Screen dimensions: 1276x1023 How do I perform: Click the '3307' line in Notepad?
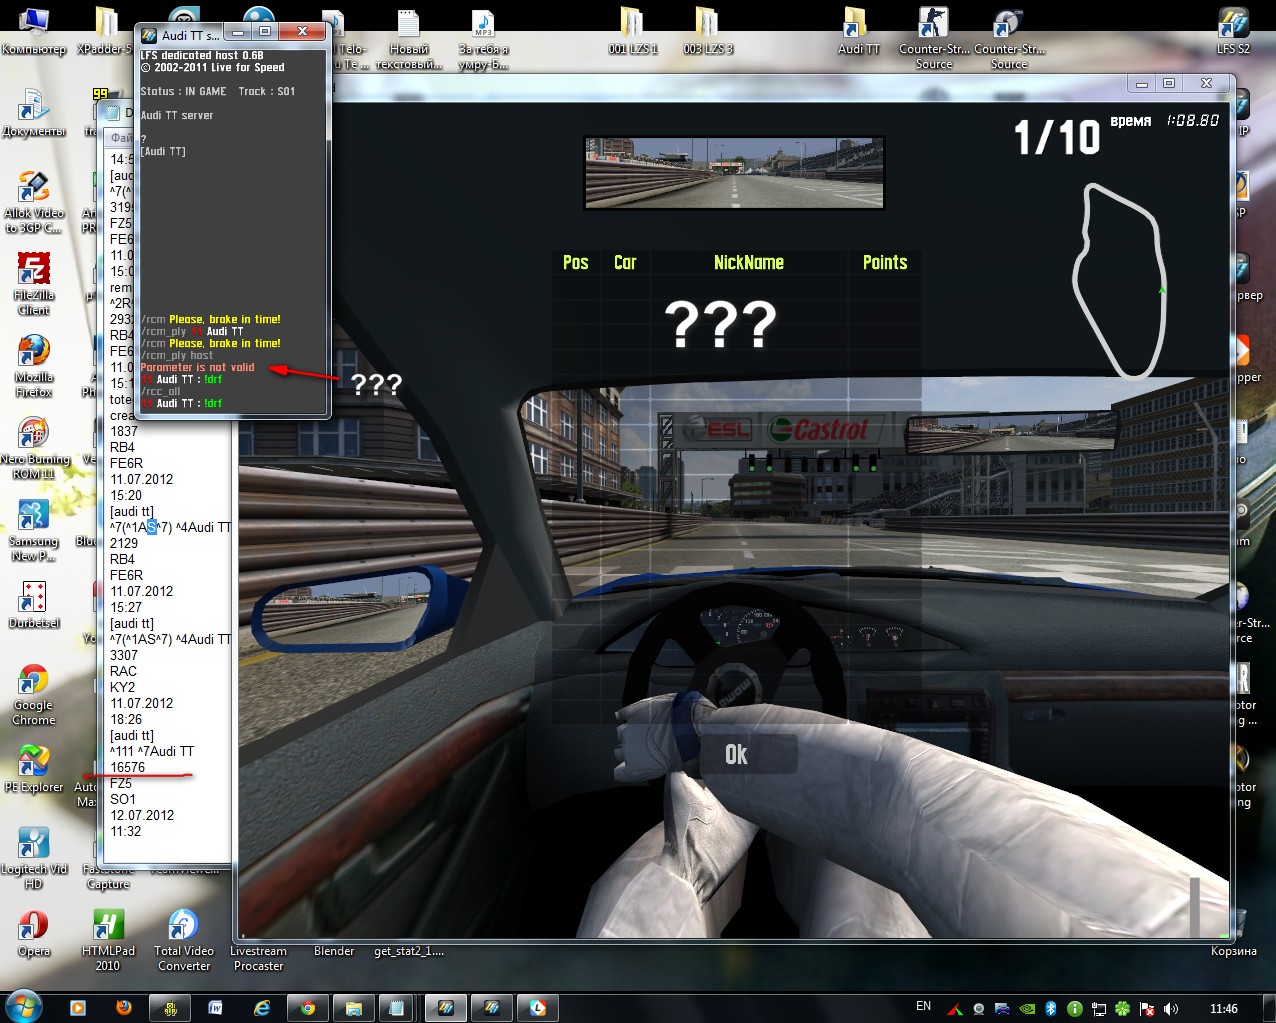[123, 655]
